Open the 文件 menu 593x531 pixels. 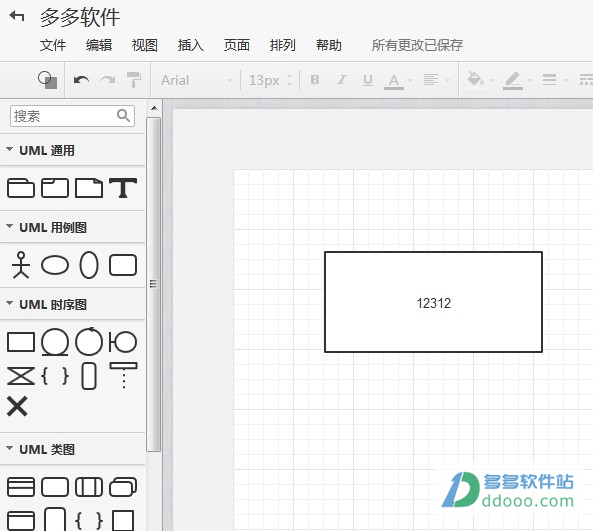point(53,45)
